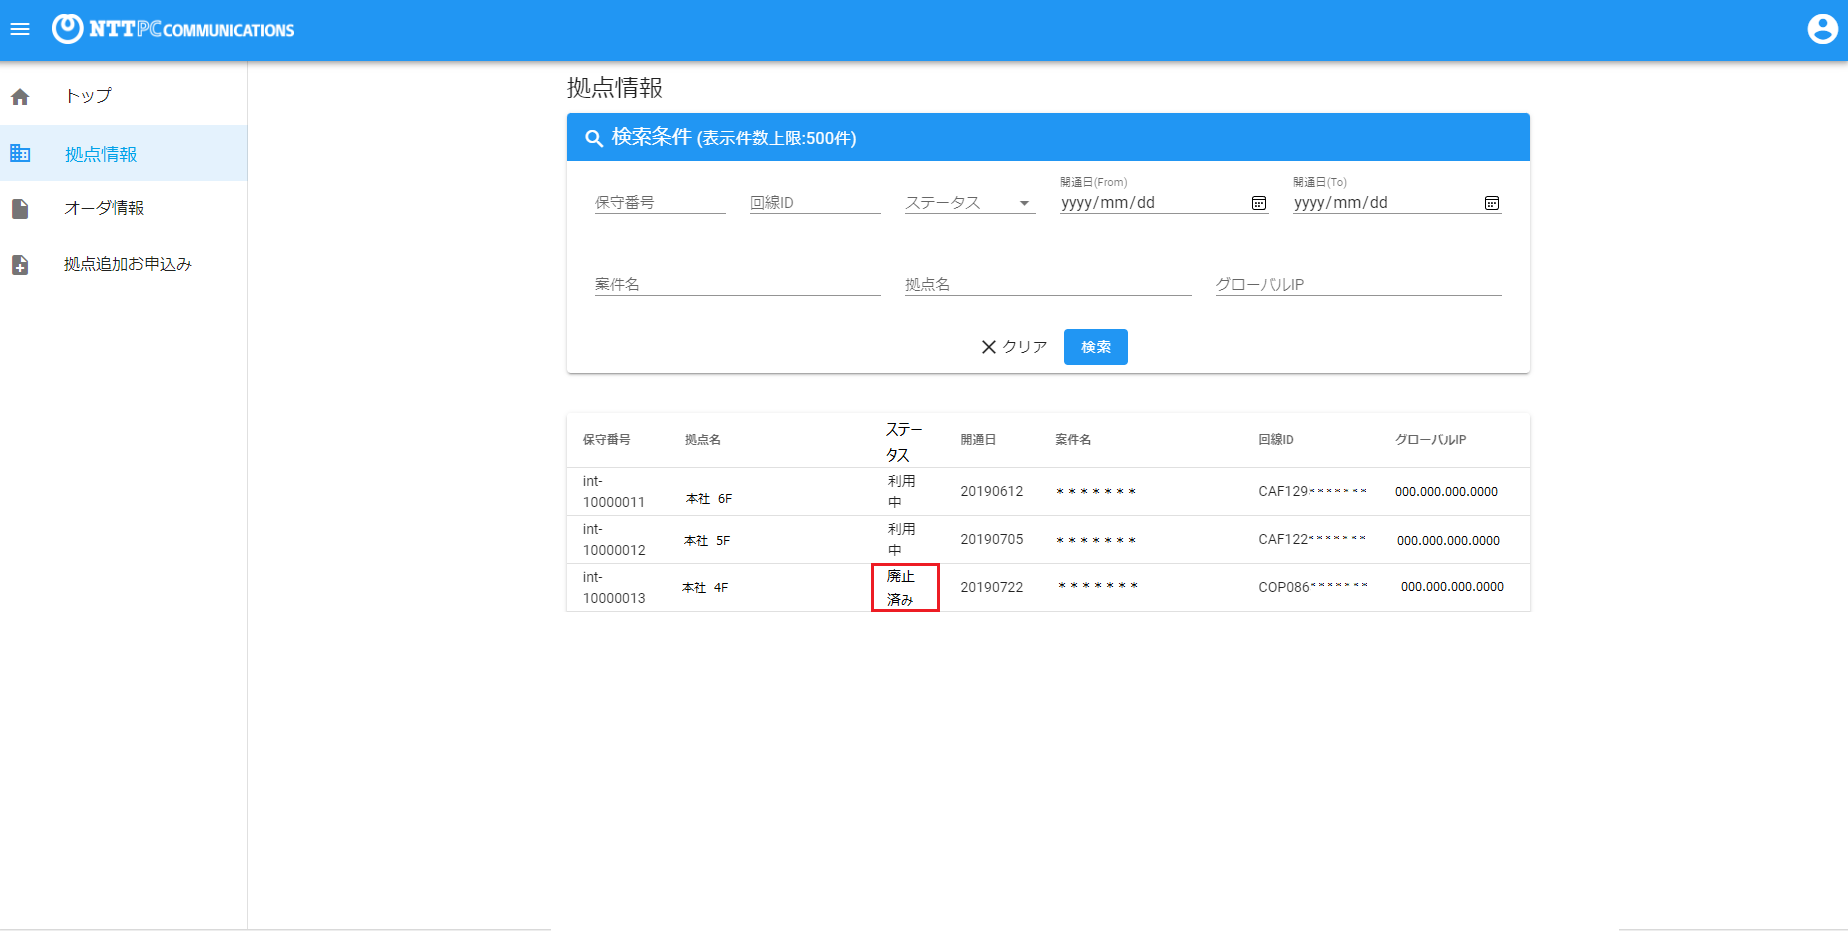Click line ID CAF129

click(x=1312, y=492)
